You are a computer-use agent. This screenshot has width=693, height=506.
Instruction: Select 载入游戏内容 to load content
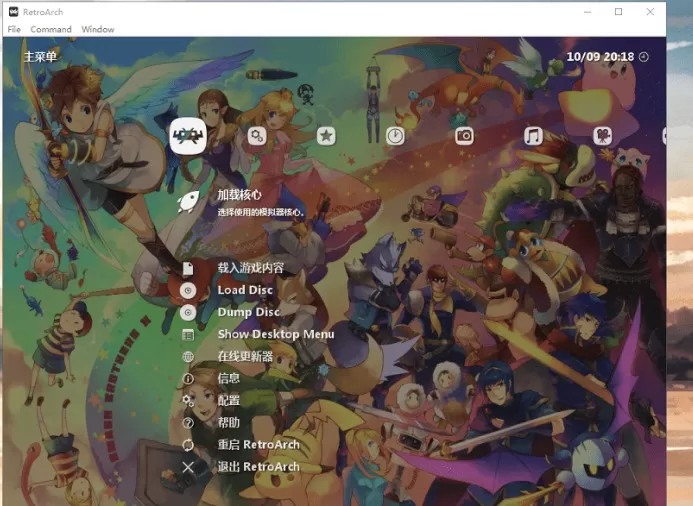coord(250,268)
